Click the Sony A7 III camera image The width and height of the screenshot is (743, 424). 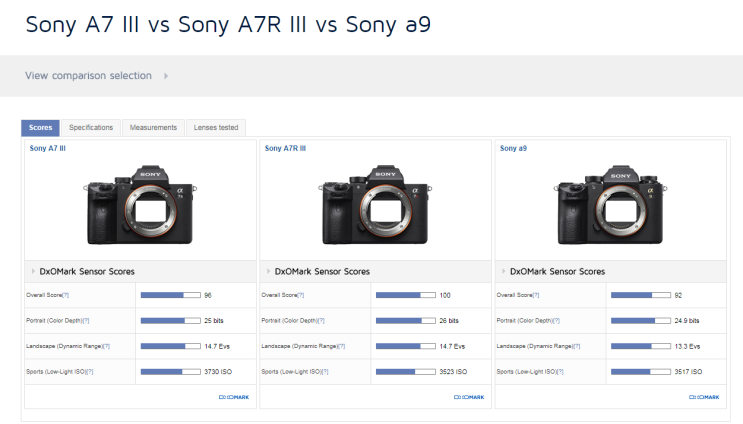click(140, 207)
